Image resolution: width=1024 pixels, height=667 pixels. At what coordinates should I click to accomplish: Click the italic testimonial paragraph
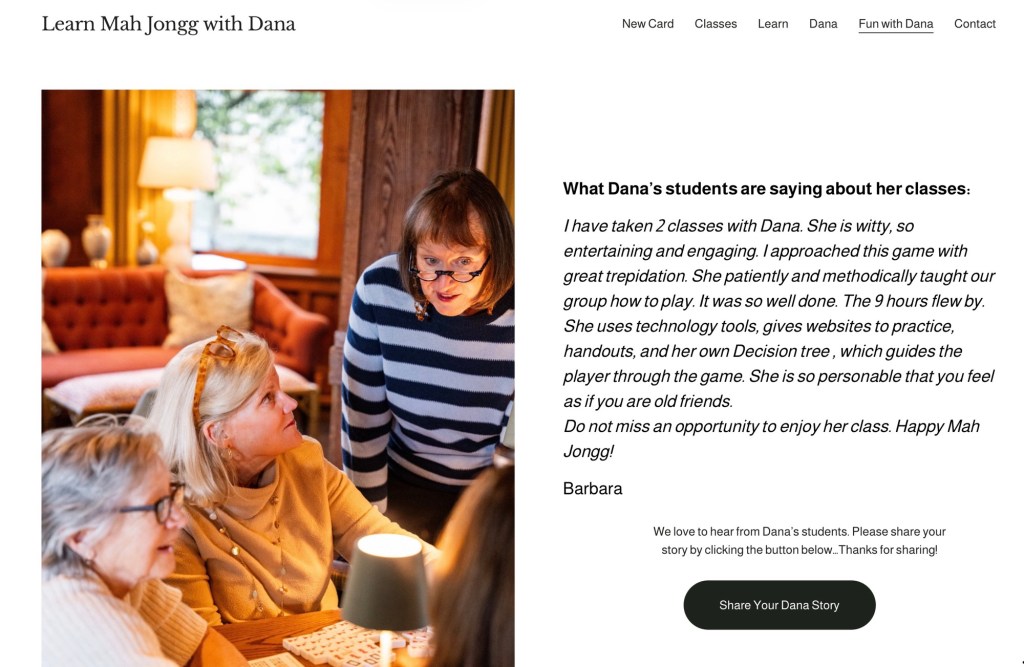778,338
